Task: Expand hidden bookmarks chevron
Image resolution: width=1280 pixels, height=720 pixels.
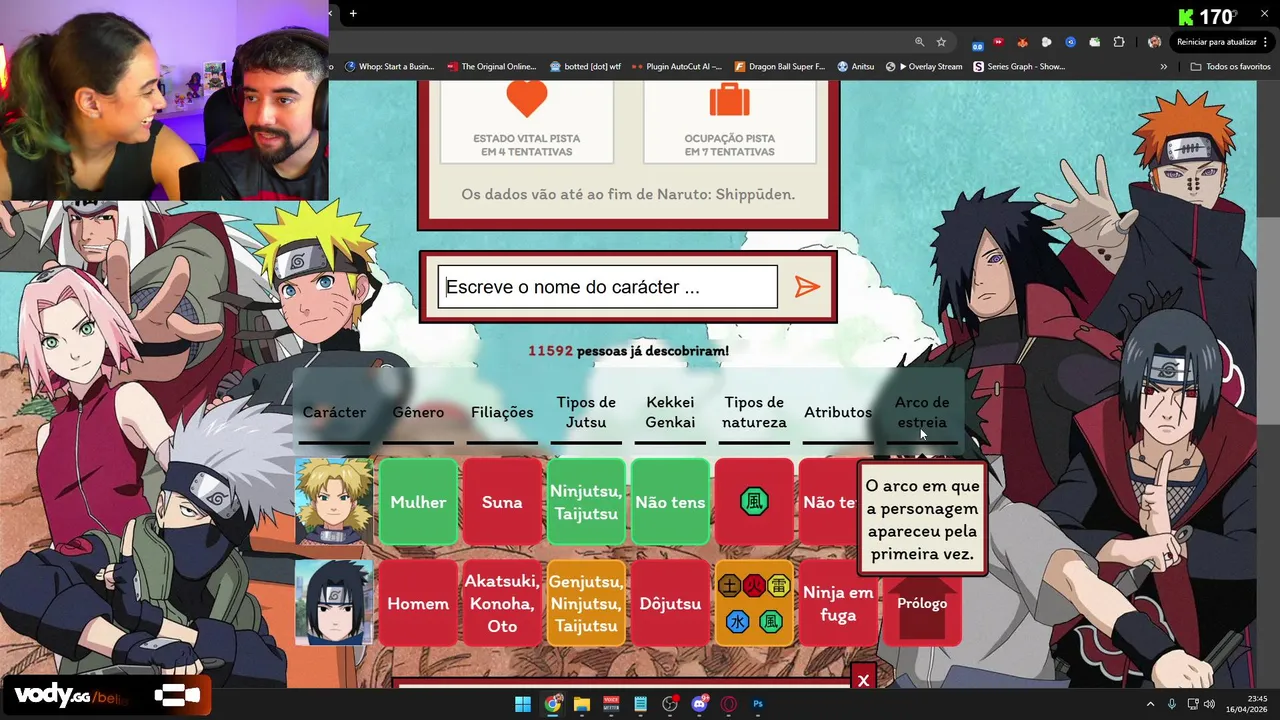Action: coord(1163,67)
